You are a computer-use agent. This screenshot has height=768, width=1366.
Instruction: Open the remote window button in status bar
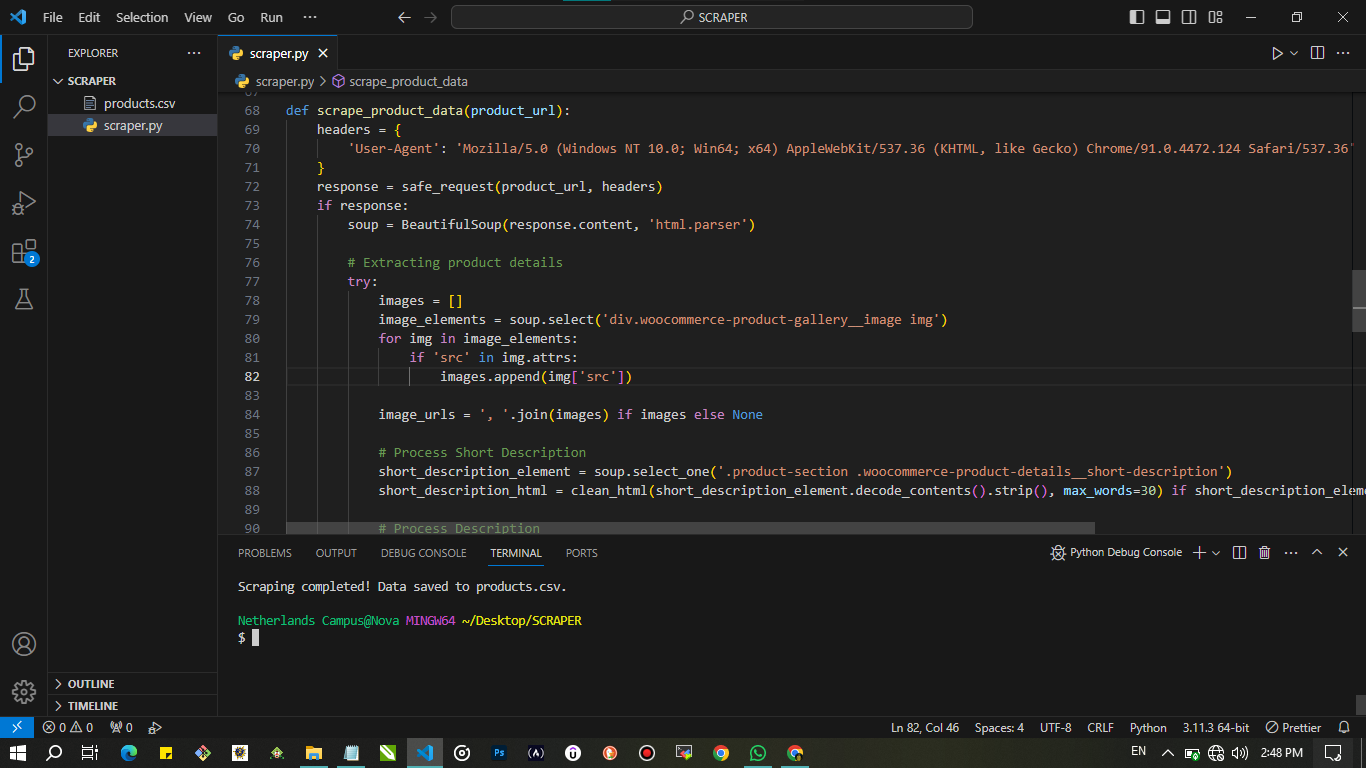pos(16,727)
